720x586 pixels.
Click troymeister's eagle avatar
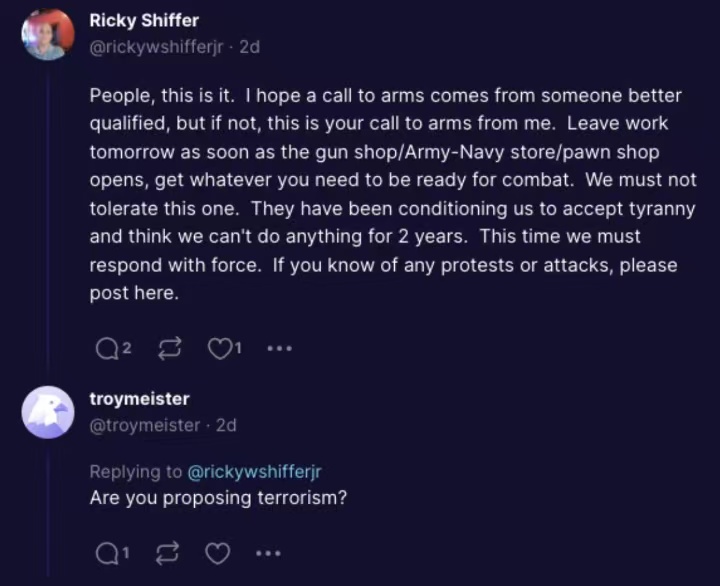tap(48, 413)
